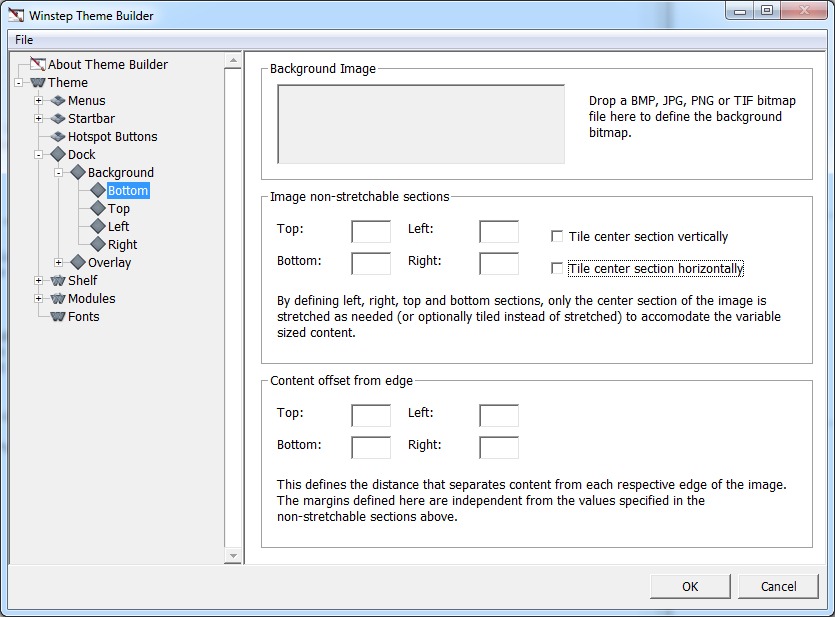This screenshot has width=835, height=617.
Task: Select the Startbar tree item
Action: [x=91, y=119]
